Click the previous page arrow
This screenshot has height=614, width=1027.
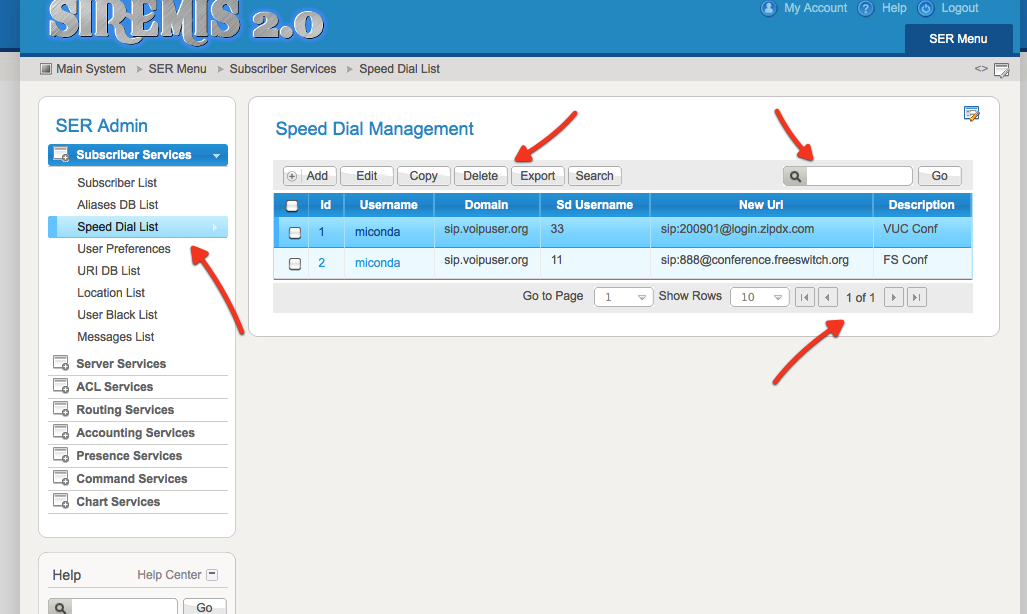[828, 297]
